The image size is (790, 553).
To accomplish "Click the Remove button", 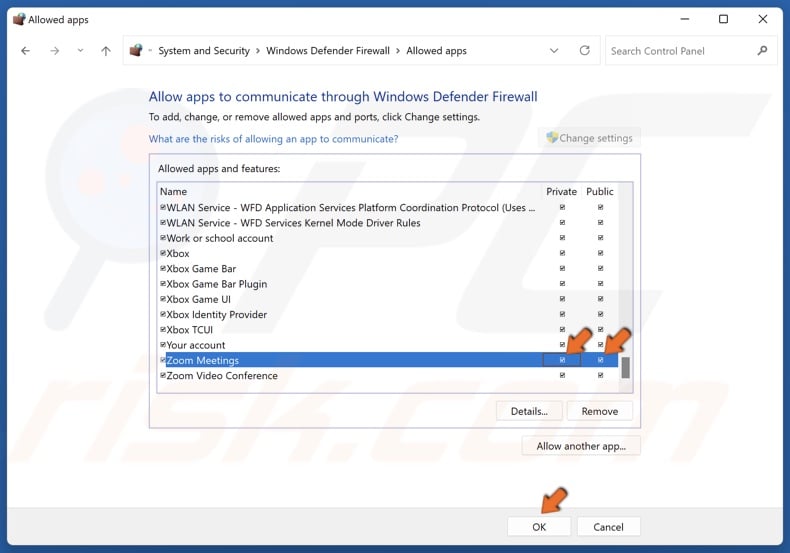I will (600, 411).
